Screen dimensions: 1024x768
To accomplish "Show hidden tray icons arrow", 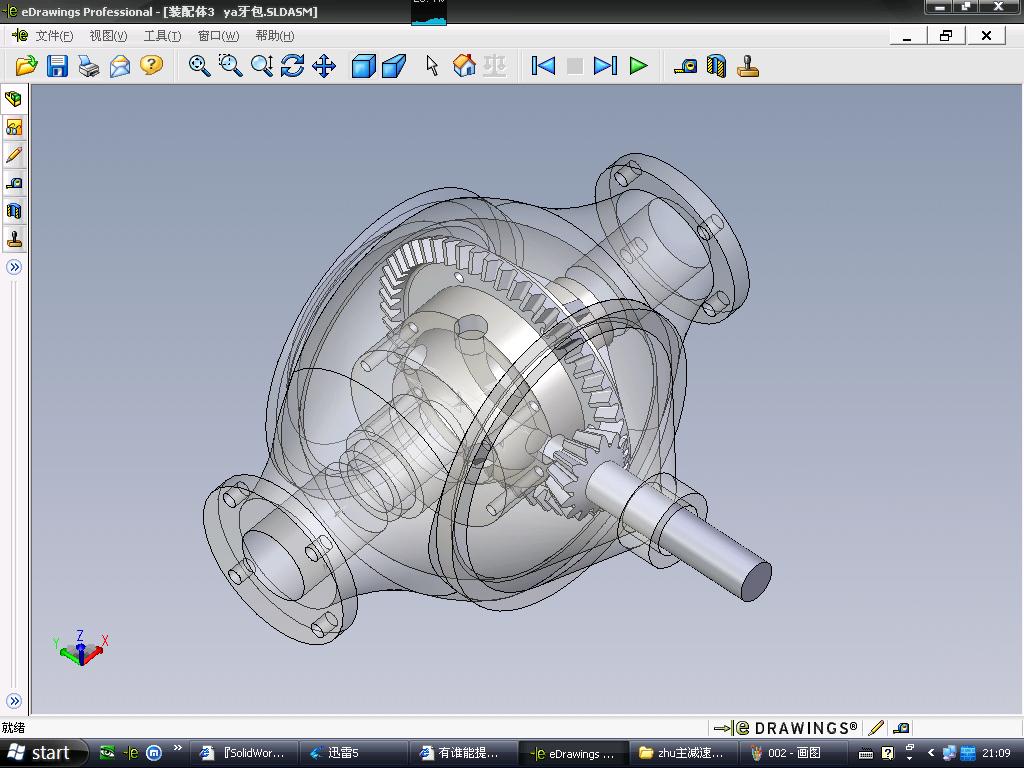I will pyautogui.click(x=931, y=753).
